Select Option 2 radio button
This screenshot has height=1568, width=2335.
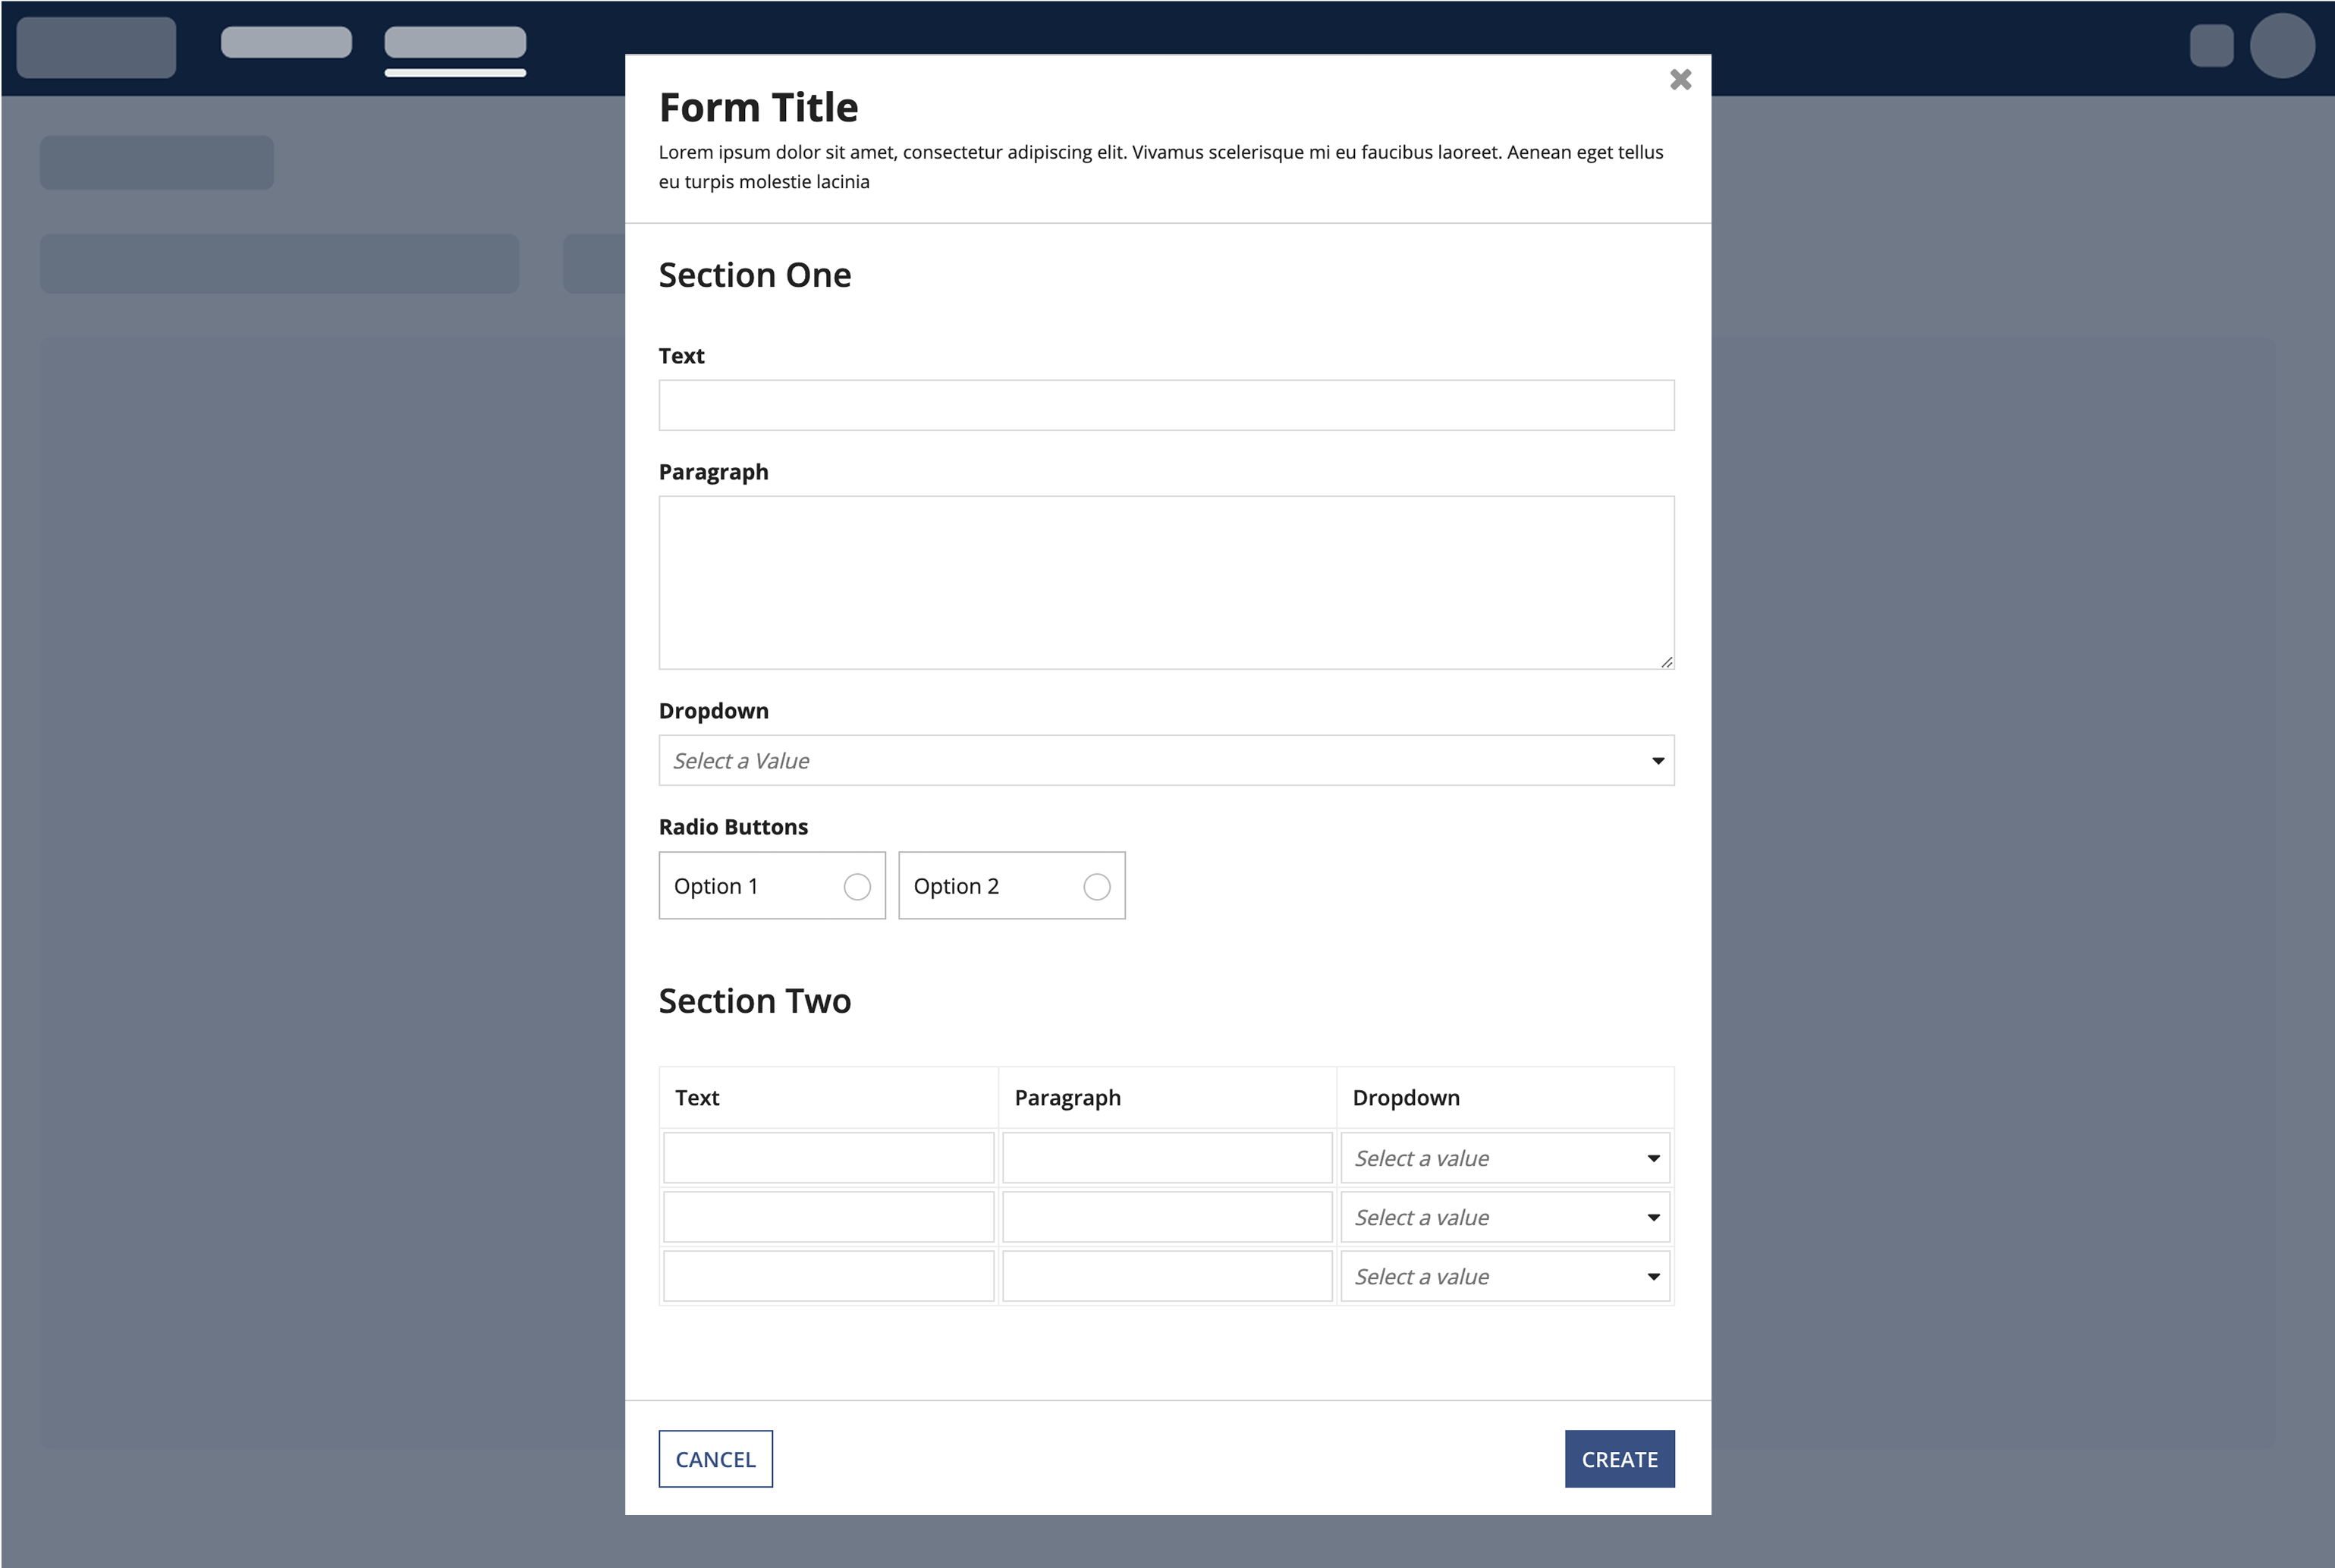pos(1096,887)
